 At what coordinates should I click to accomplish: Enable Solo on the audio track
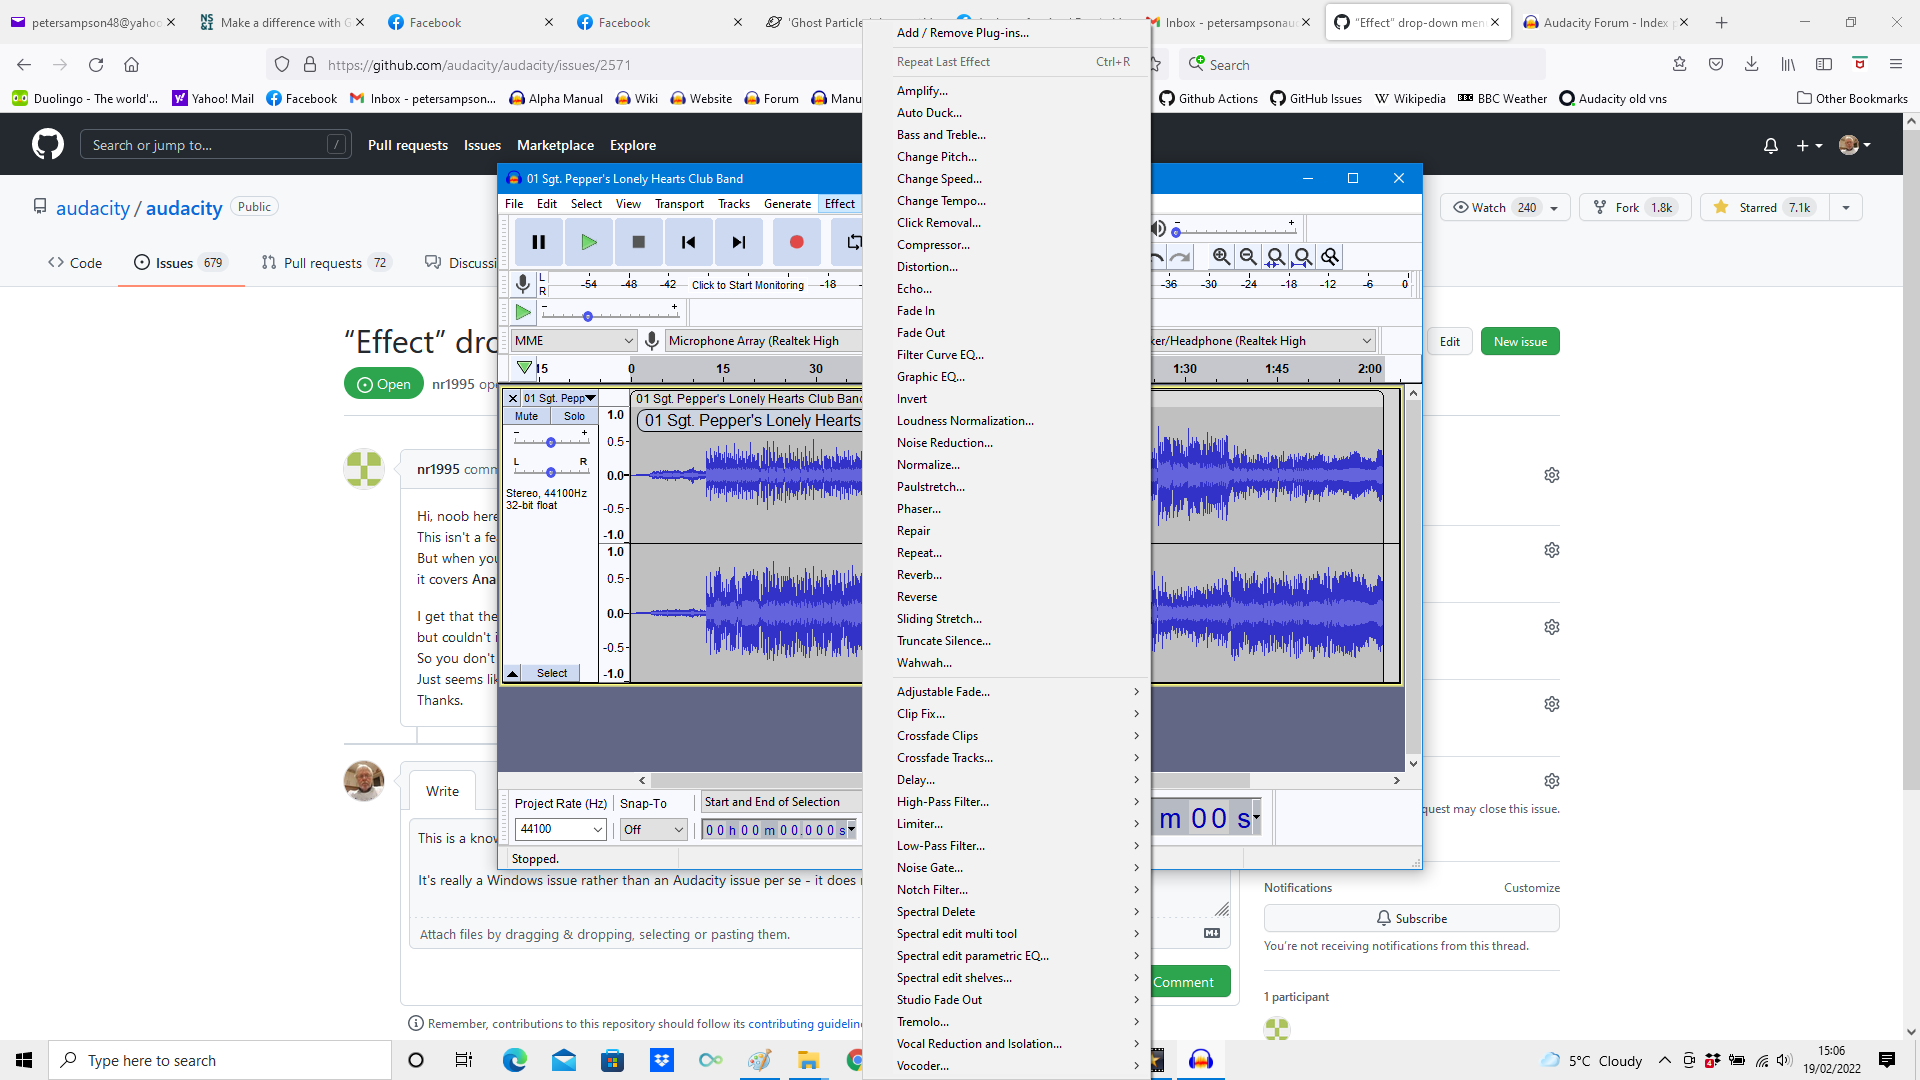tap(573, 415)
